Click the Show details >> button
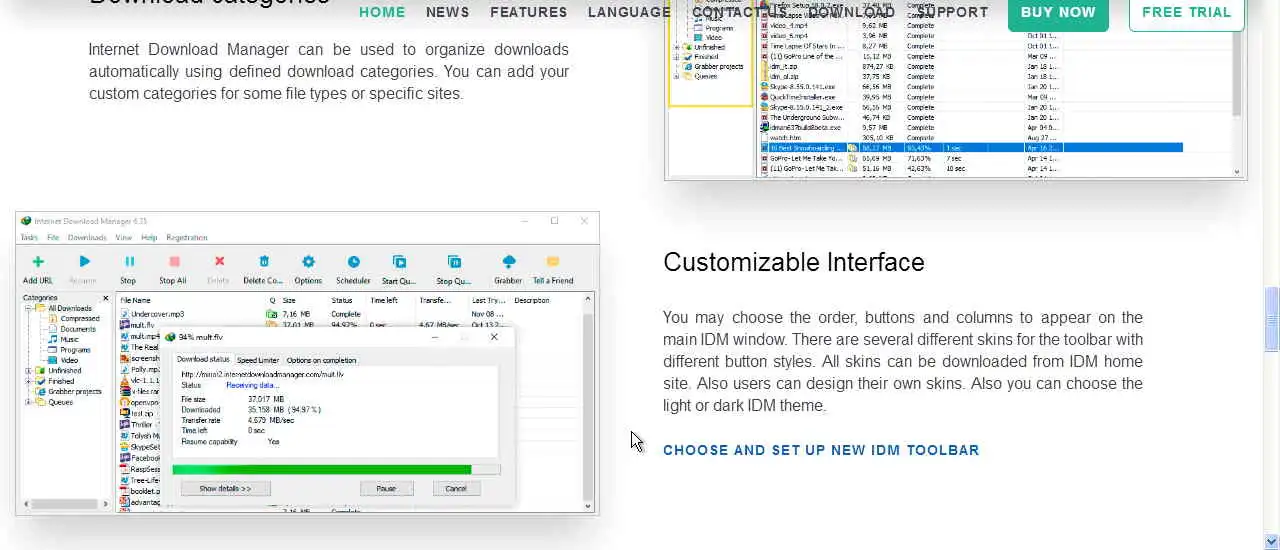 coord(225,488)
